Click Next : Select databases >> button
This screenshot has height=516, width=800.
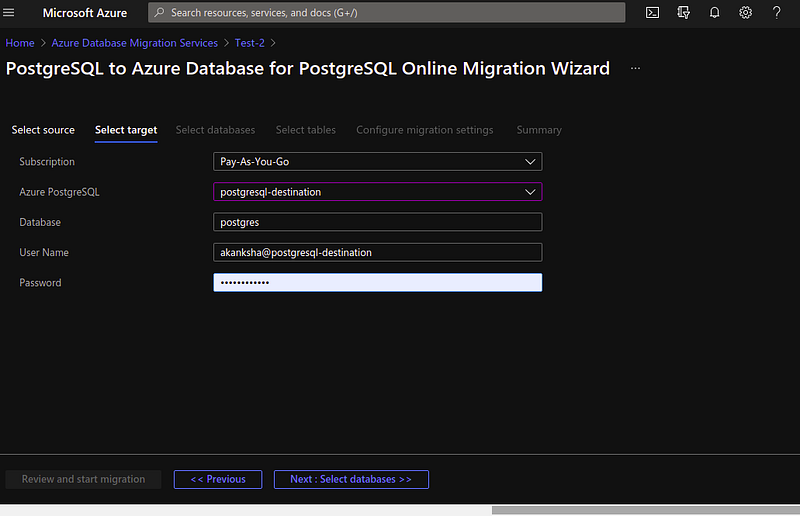[351, 479]
